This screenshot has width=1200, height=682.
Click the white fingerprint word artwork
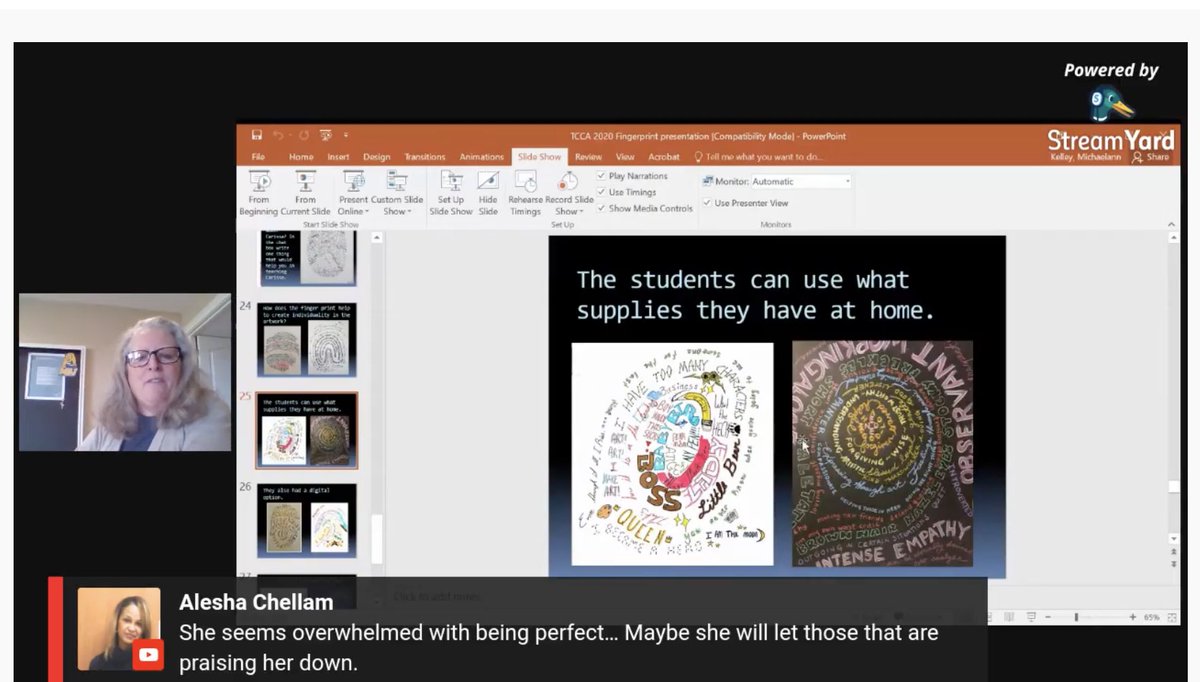coord(672,453)
